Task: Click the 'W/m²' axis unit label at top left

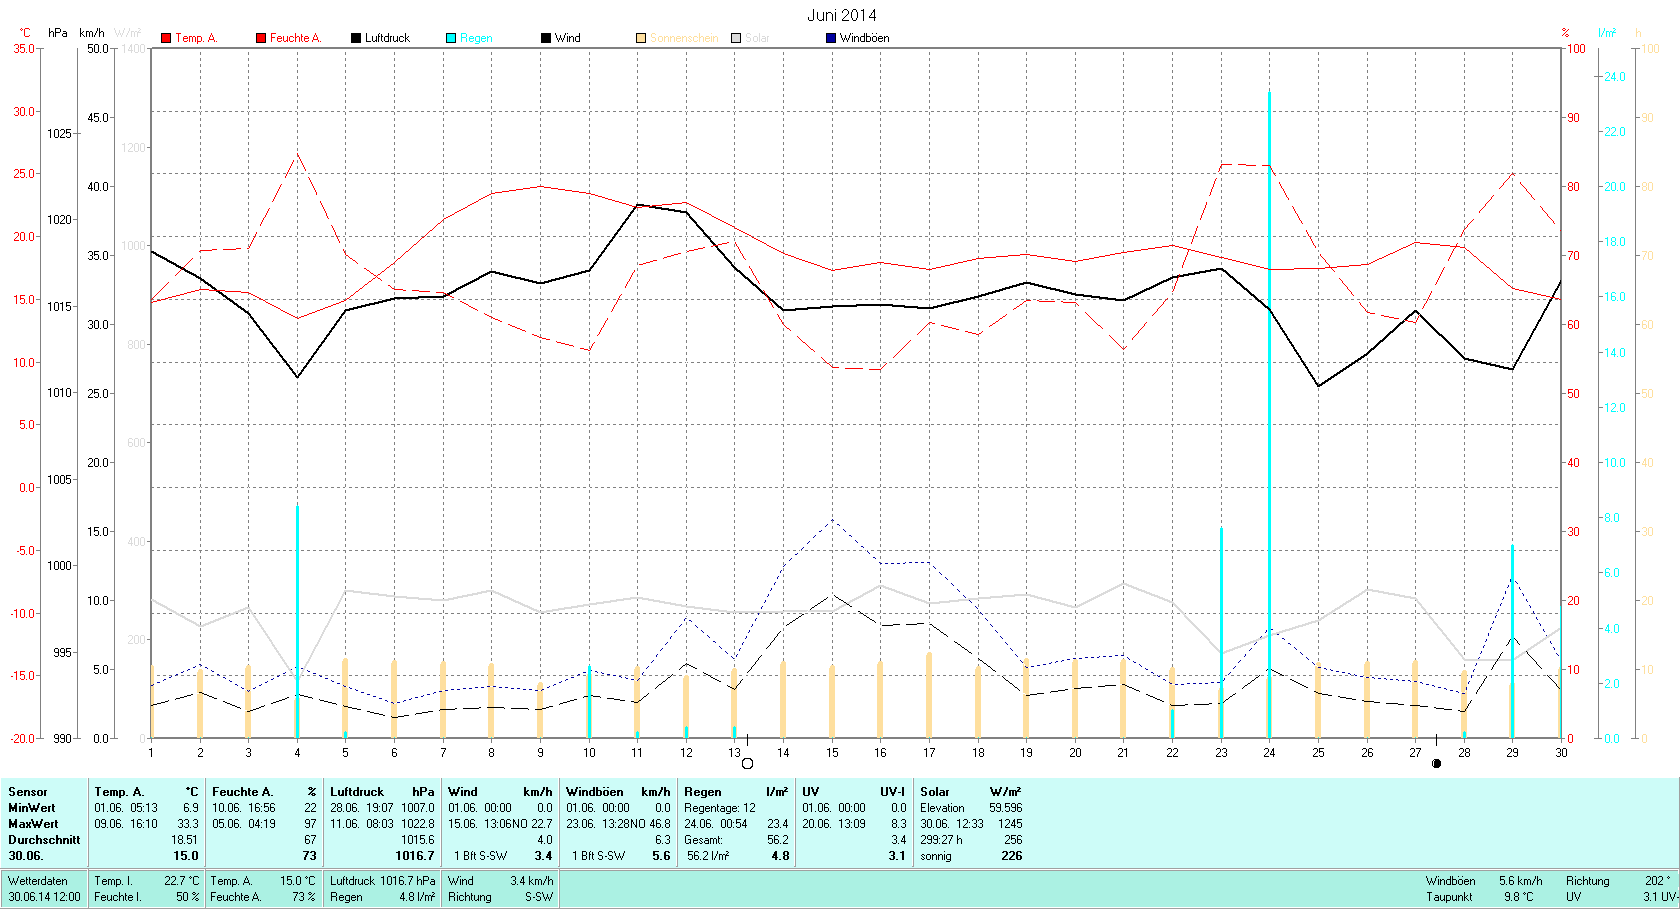Action: 128,33
